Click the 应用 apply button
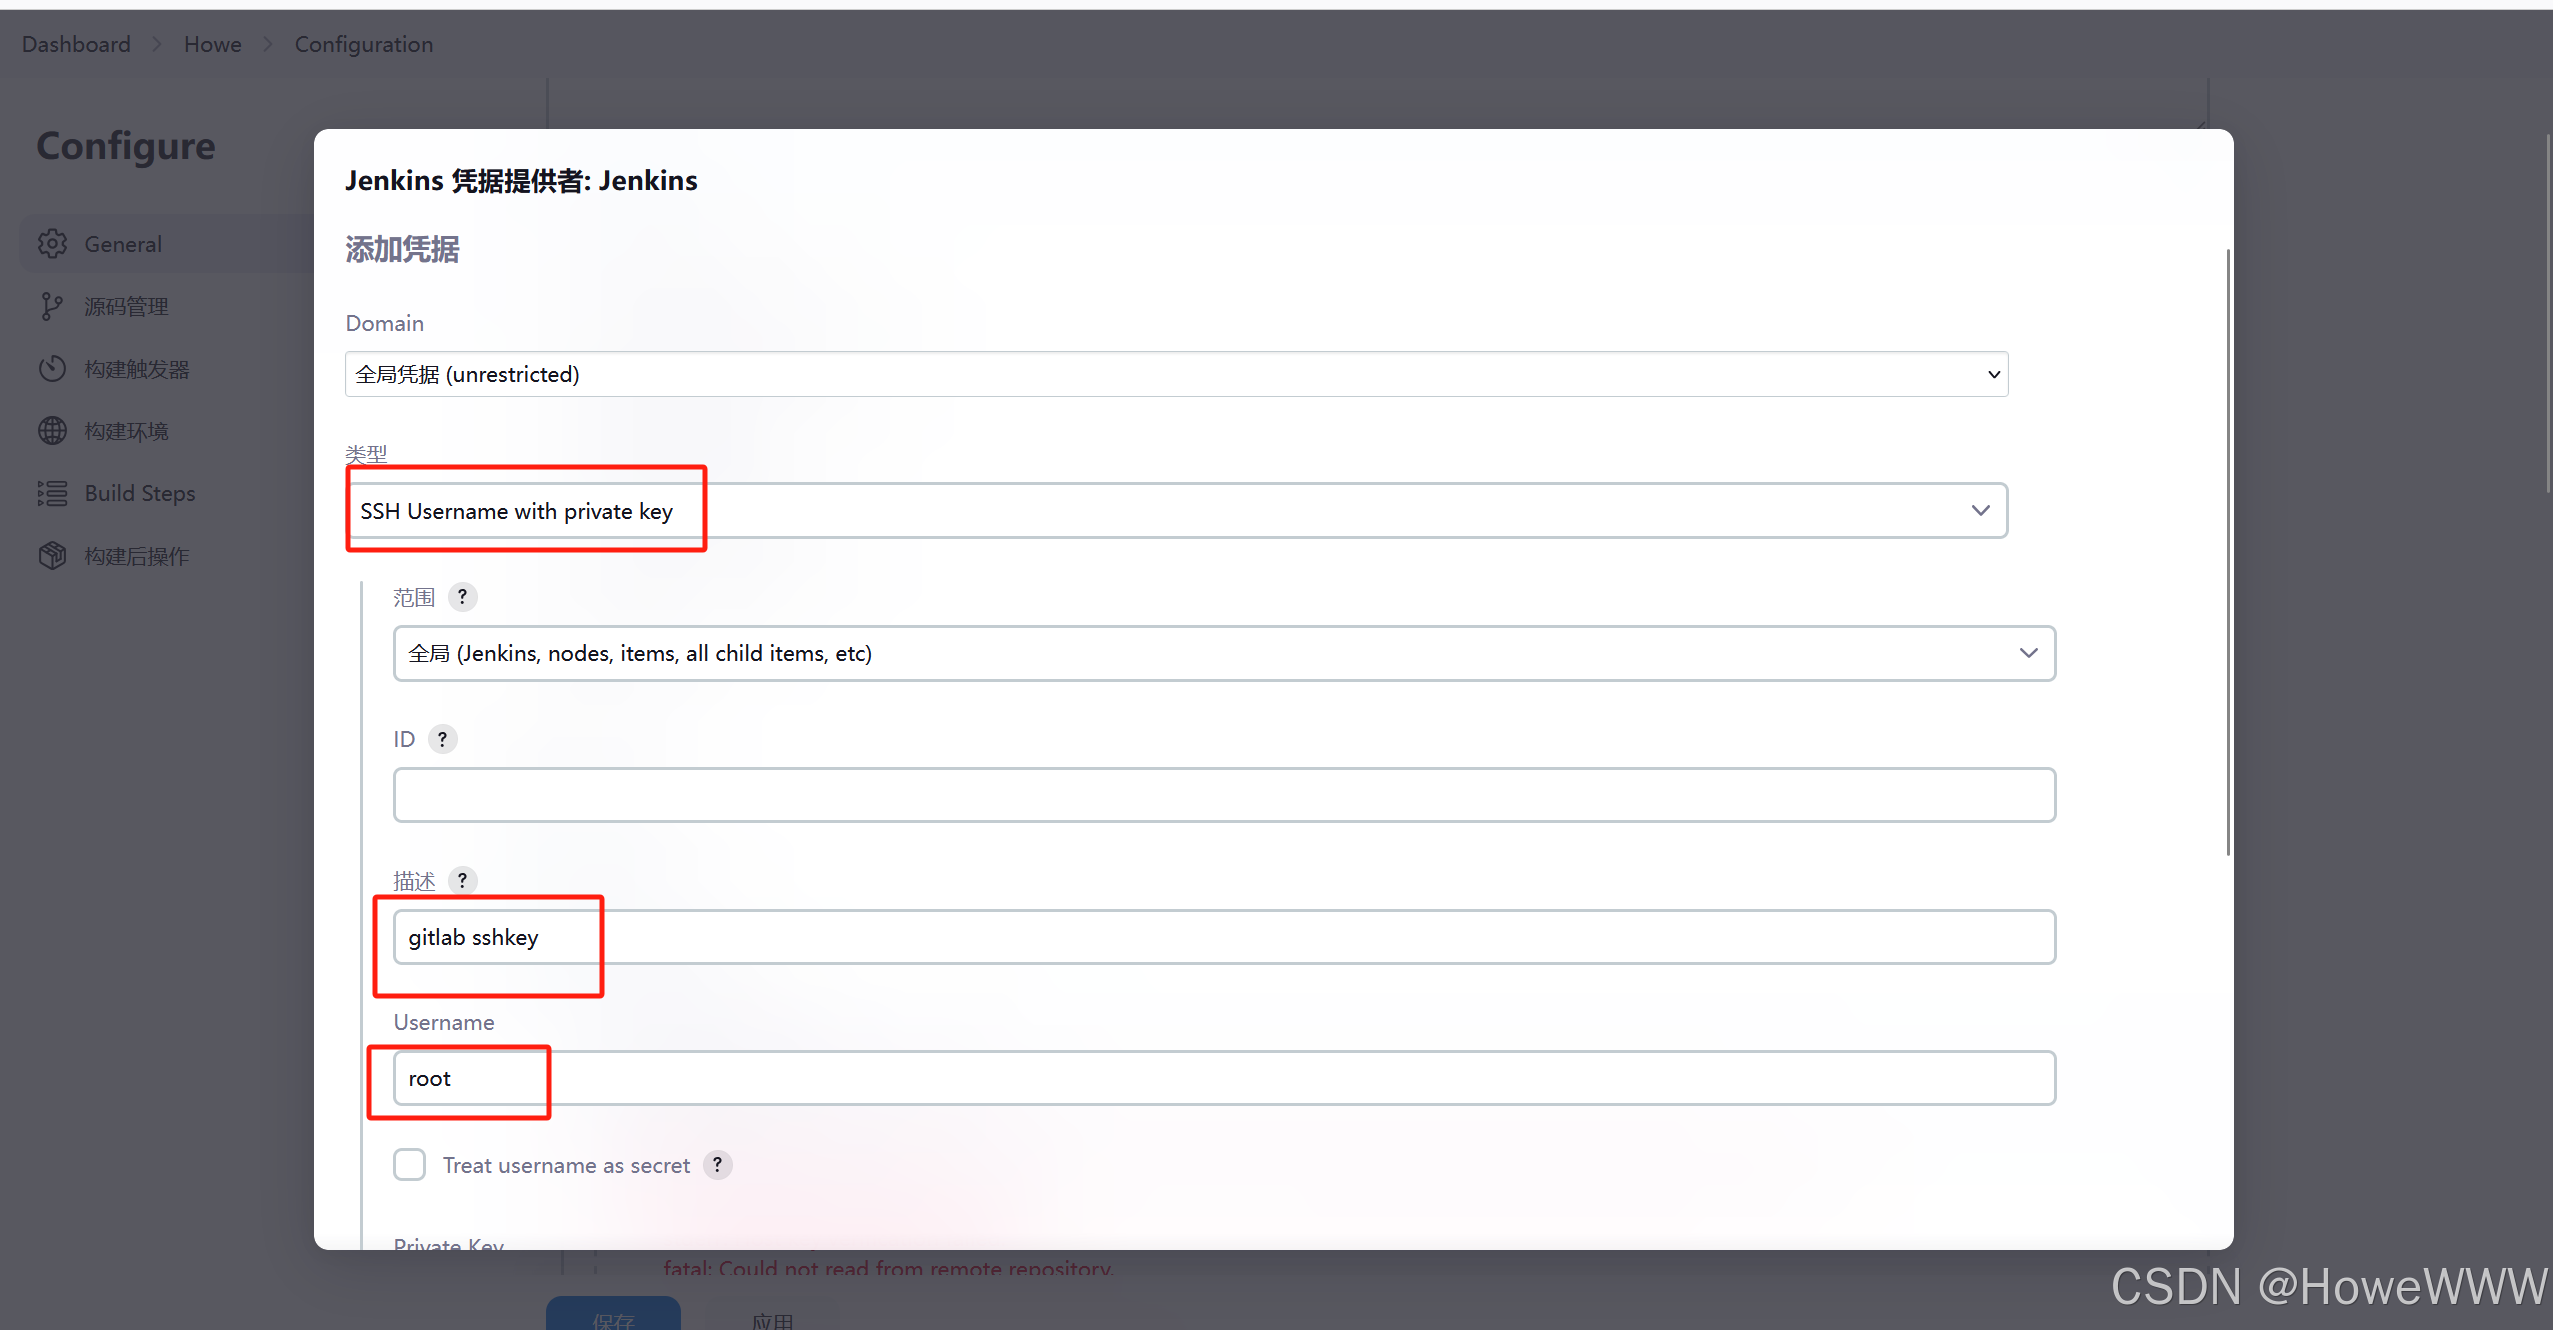The width and height of the screenshot is (2553, 1330). 772,1320
